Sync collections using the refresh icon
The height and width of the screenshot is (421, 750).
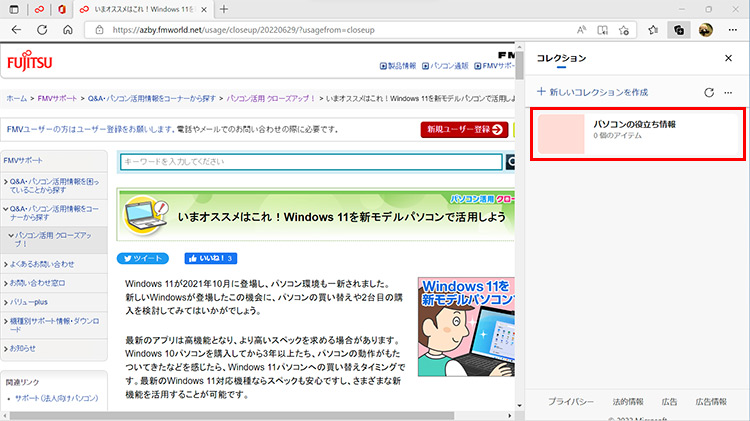click(x=709, y=91)
